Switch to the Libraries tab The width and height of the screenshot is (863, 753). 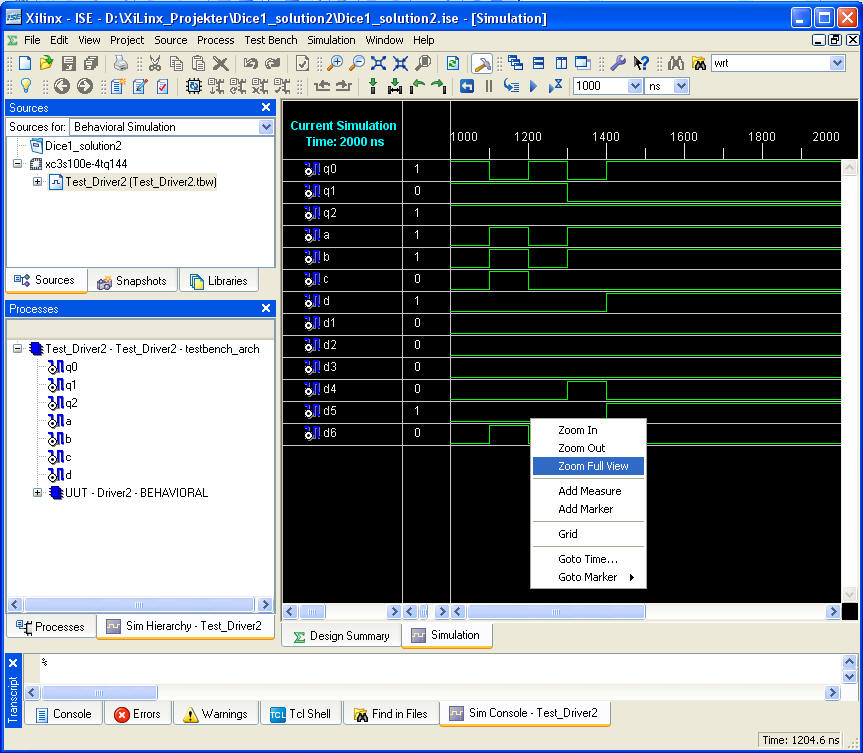pyautogui.click(x=219, y=281)
